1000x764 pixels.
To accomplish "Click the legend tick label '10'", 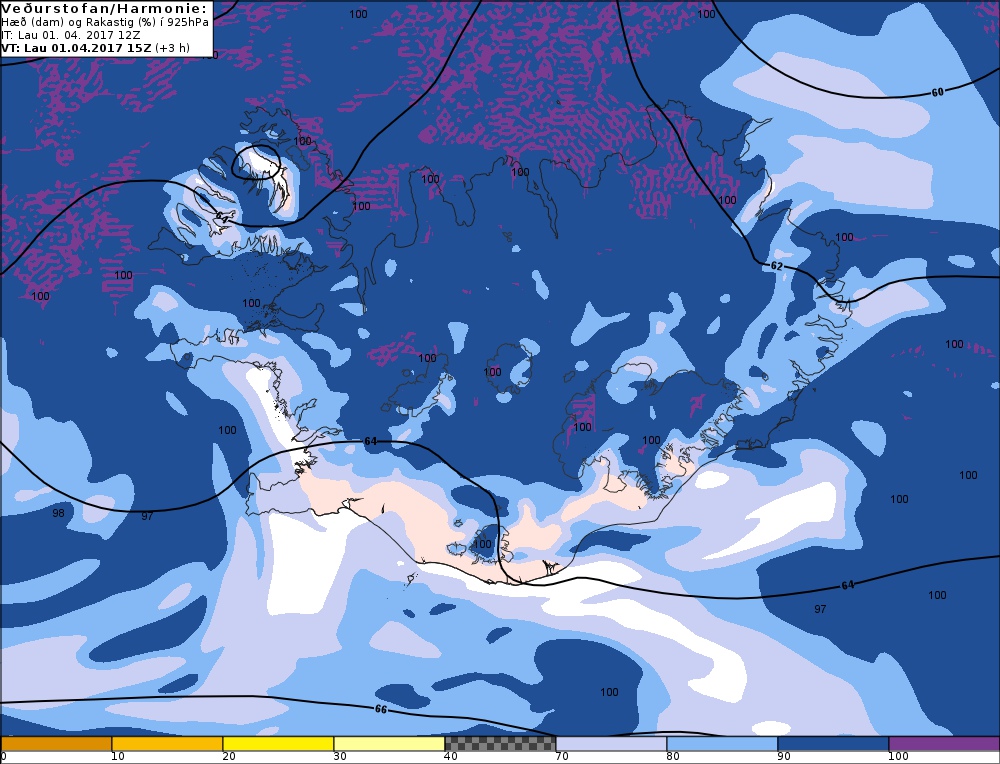I will point(117,756).
